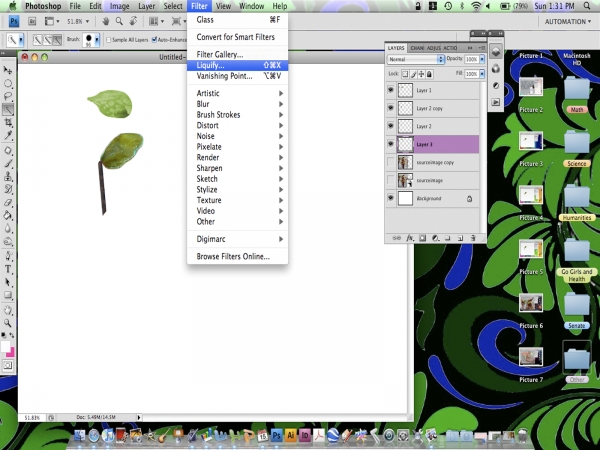Open the tool preset picker dropdown

point(21,39)
